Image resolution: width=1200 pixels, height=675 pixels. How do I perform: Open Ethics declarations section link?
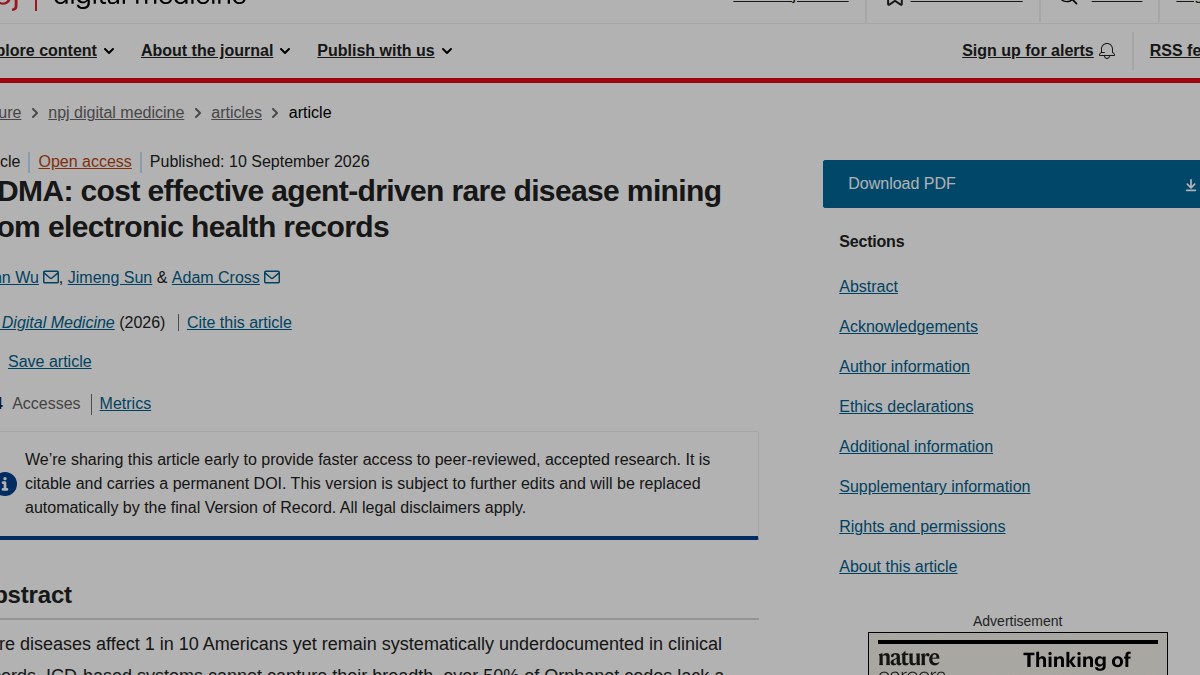pyautogui.click(x=906, y=407)
